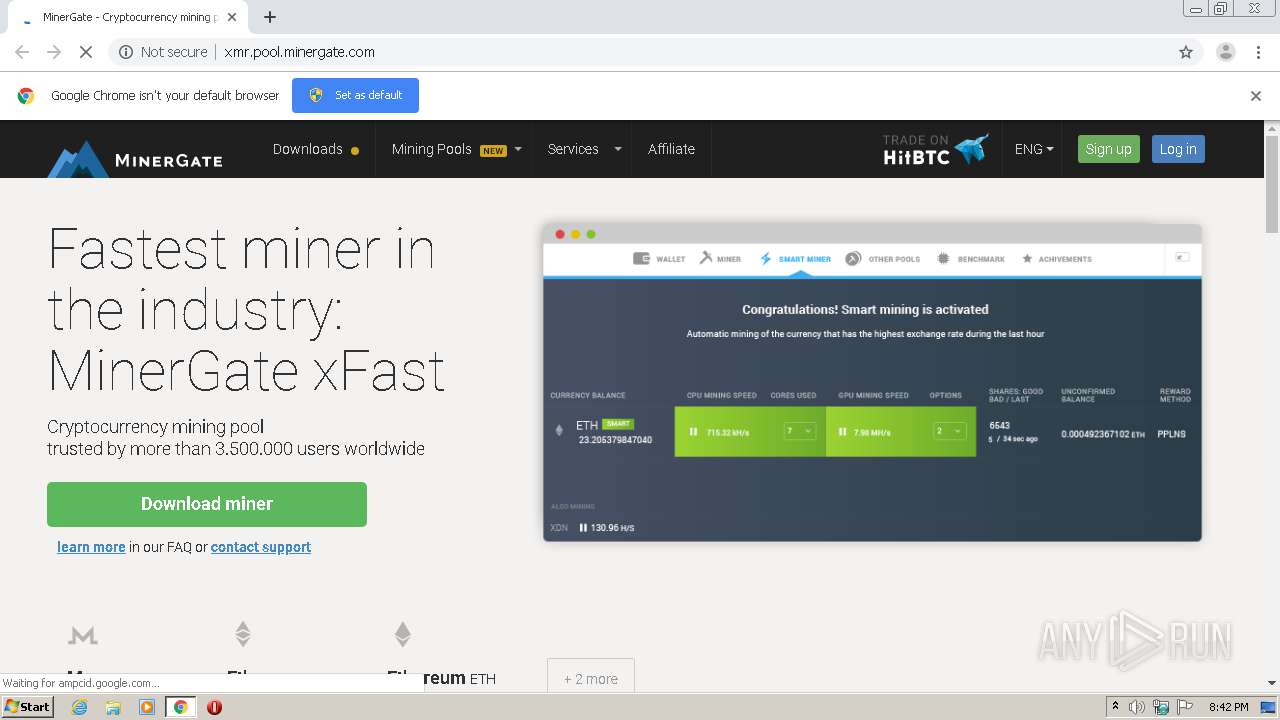This screenshot has height=720, width=1280.
Task: Open the Windows Start menu
Action: [27, 707]
